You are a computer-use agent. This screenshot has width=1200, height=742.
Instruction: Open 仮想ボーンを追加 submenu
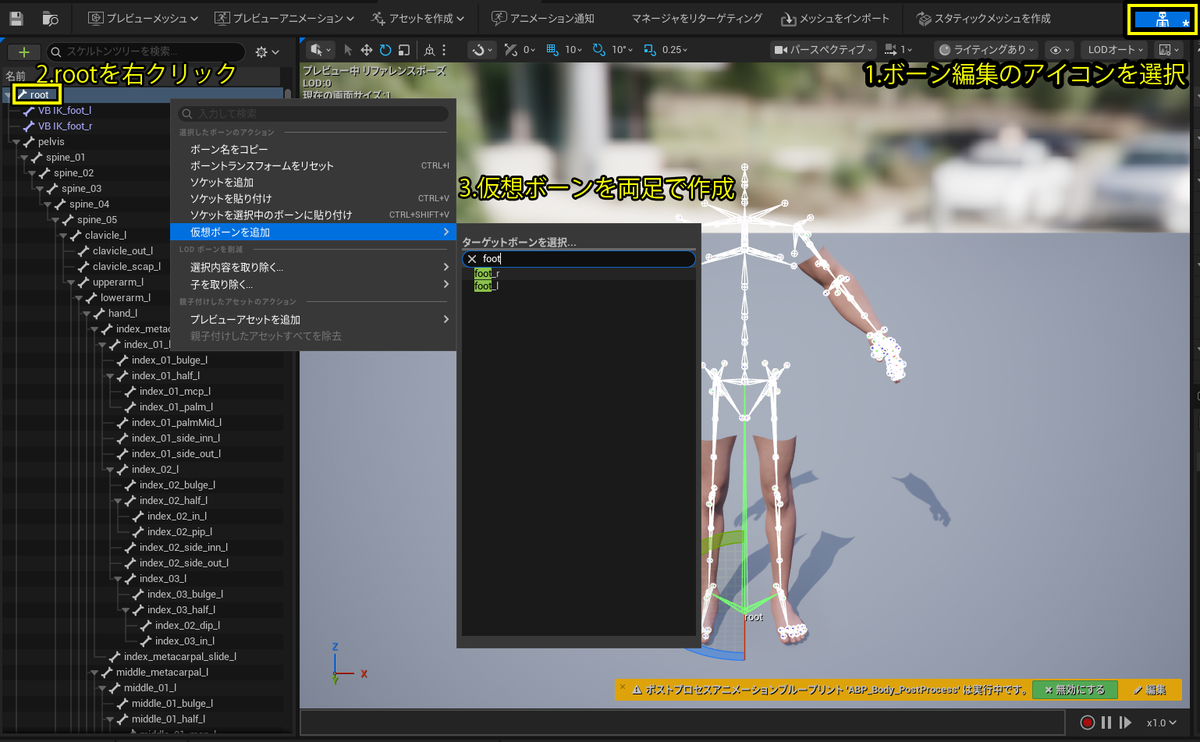pos(314,232)
